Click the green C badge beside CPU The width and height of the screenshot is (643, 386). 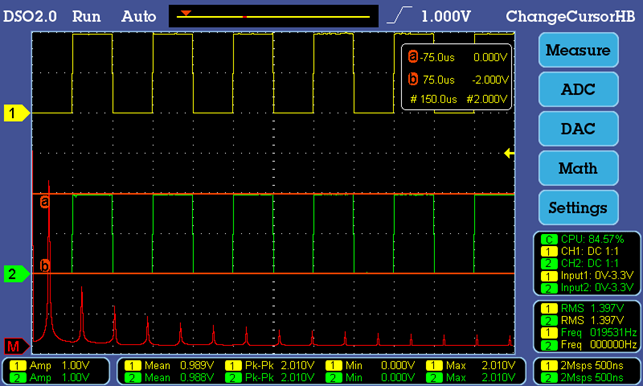tap(549, 239)
